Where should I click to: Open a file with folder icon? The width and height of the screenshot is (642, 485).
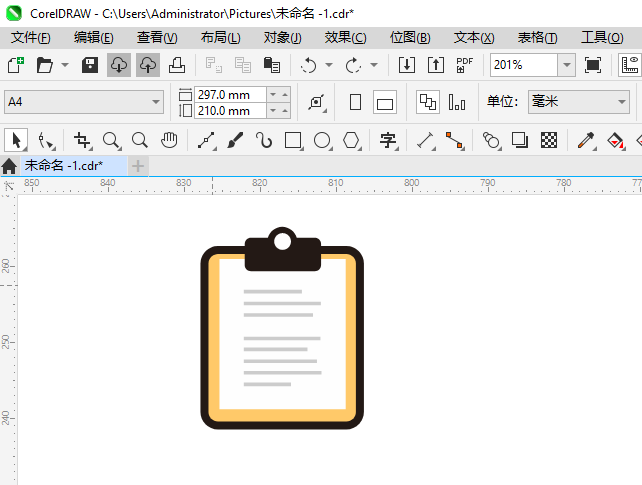click(x=44, y=65)
